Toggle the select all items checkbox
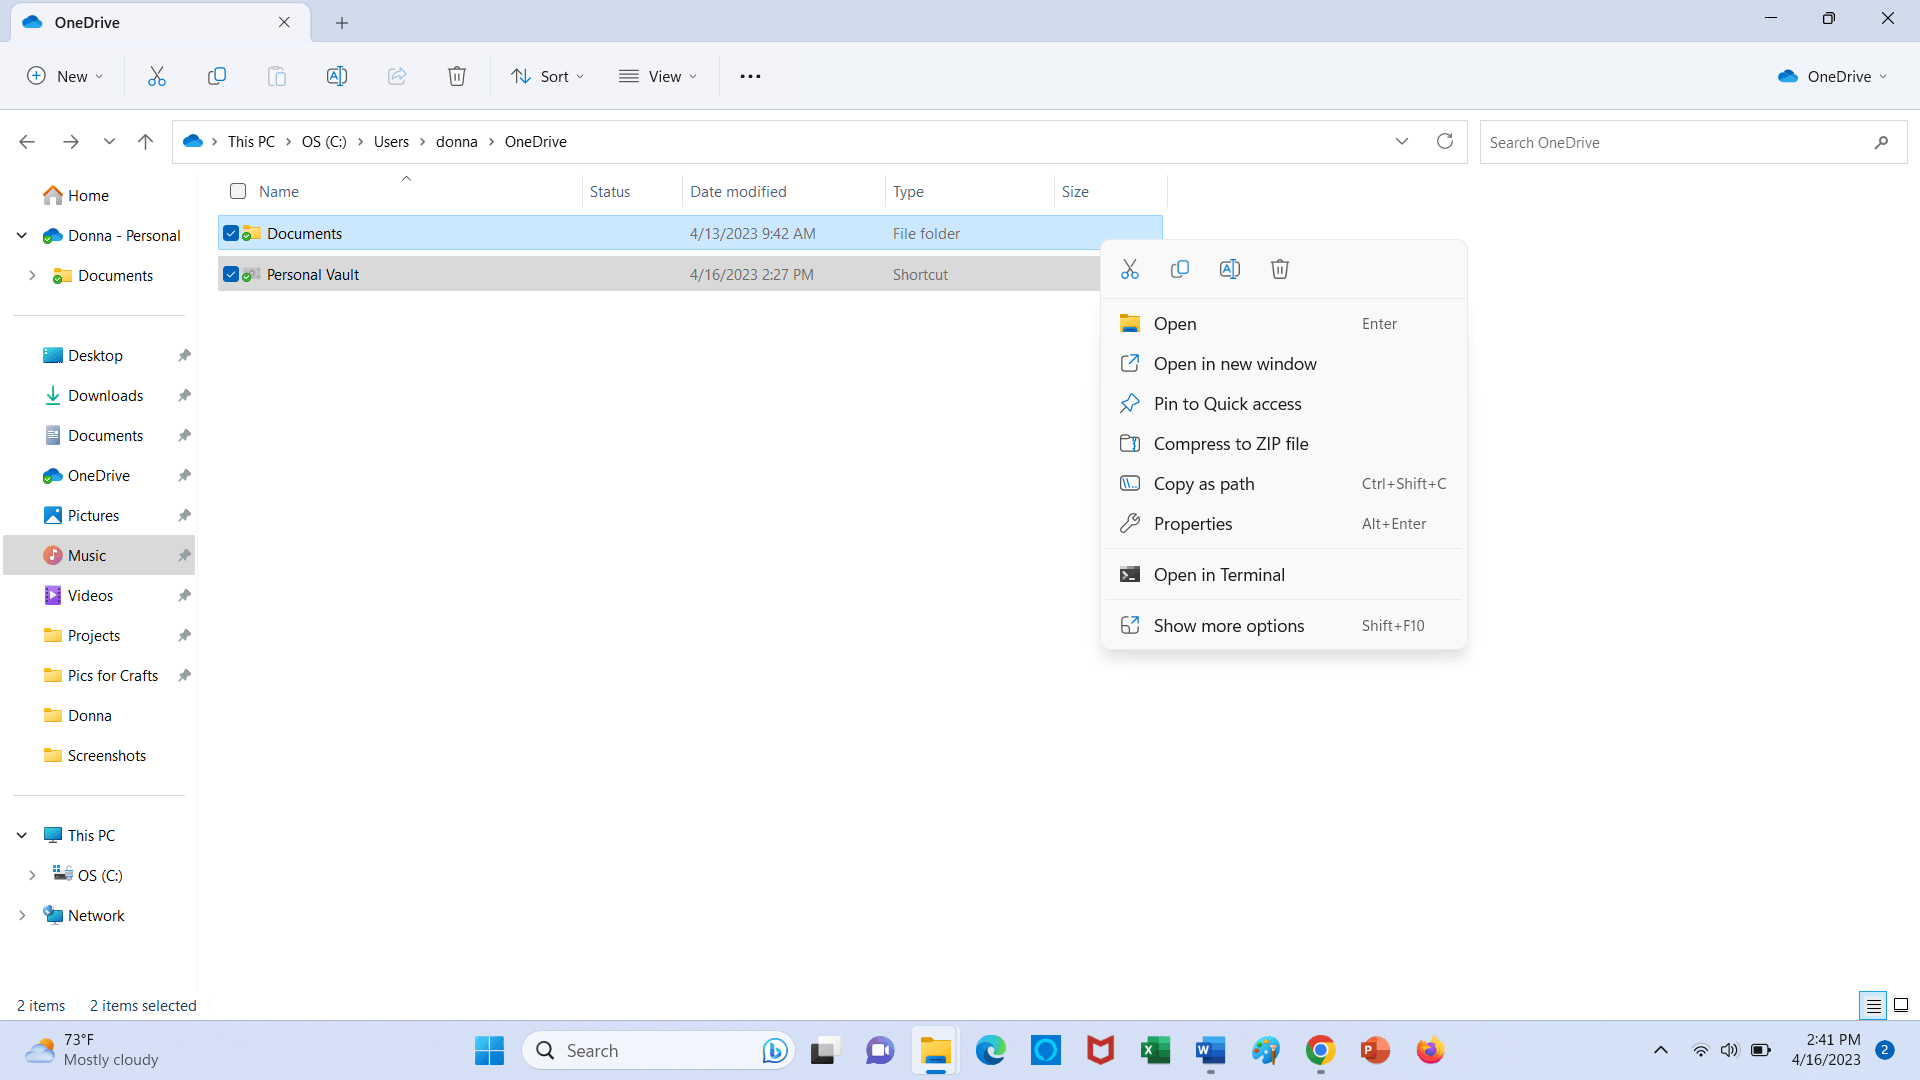The image size is (1920, 1080). pos(238,191)
